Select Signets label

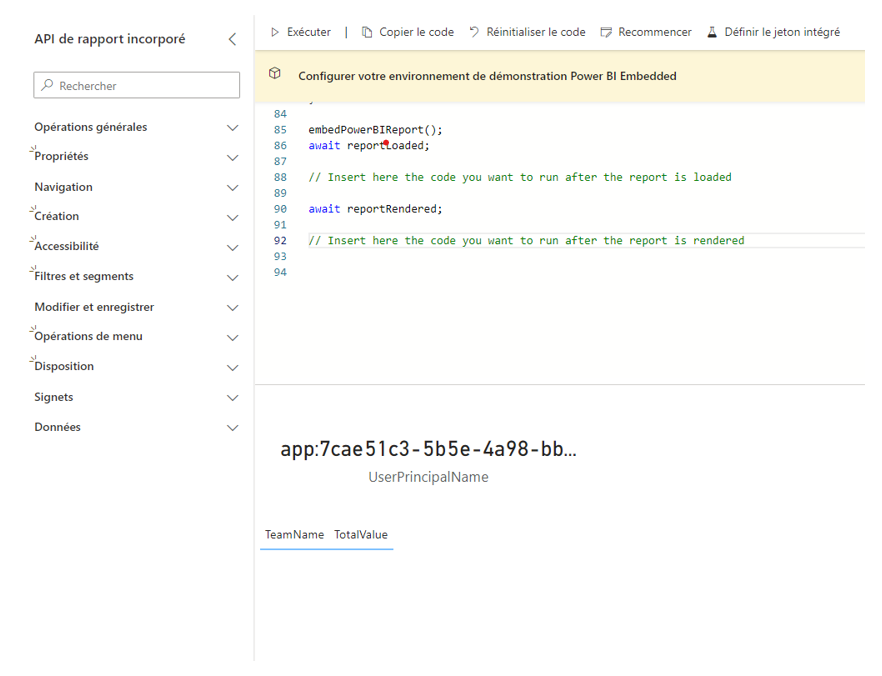[x=53, y=397]
